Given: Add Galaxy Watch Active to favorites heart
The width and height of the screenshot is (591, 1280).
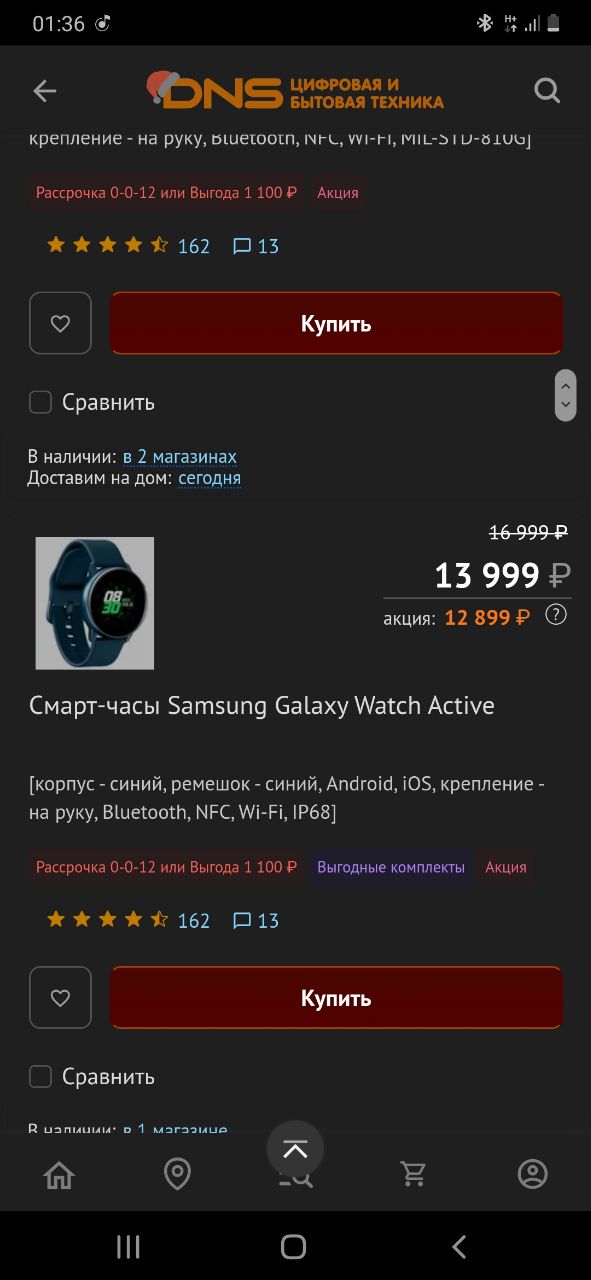Looking at the screenshot, I should pos(60,997).
